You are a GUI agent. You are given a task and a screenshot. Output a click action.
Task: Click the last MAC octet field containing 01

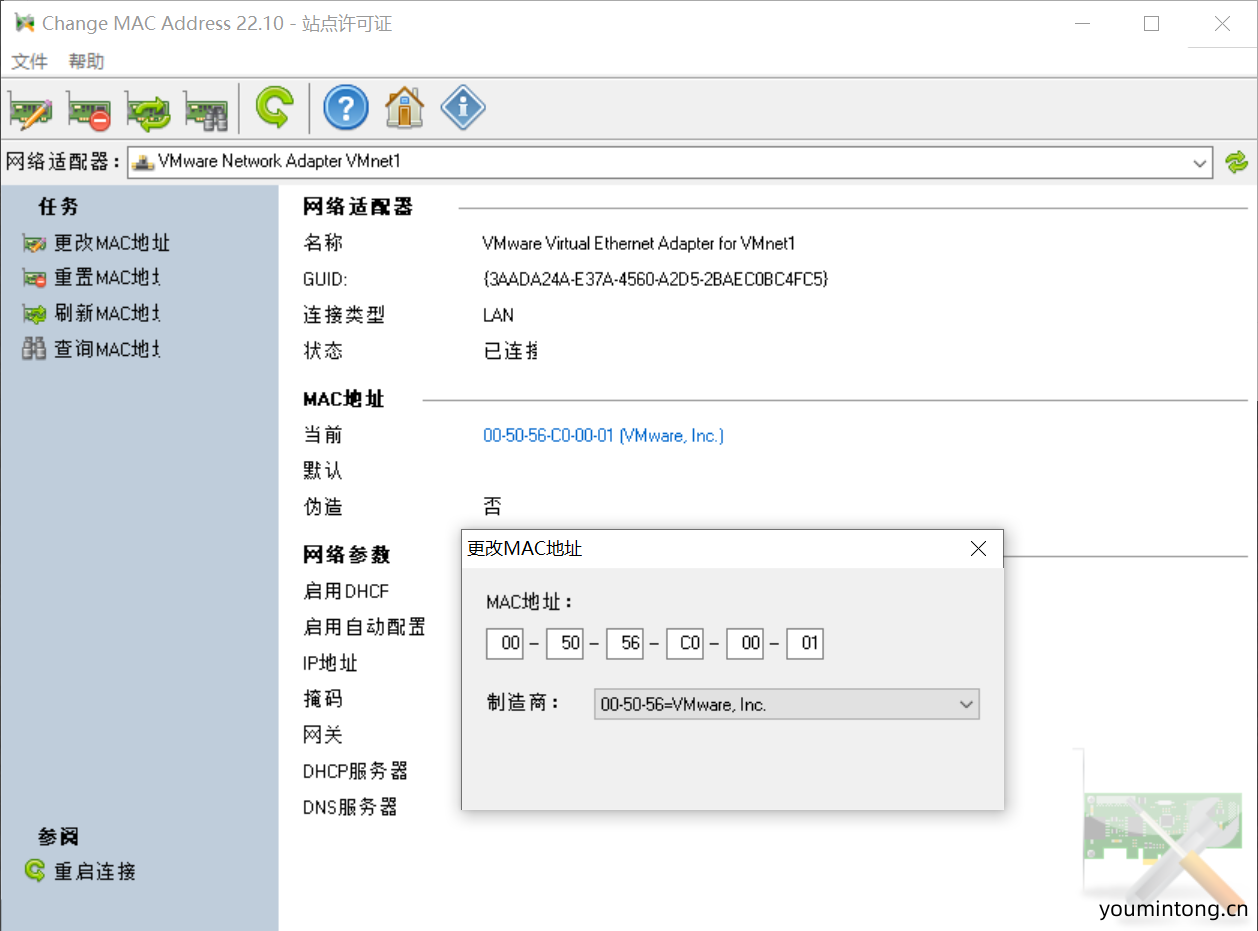[805, 643]
